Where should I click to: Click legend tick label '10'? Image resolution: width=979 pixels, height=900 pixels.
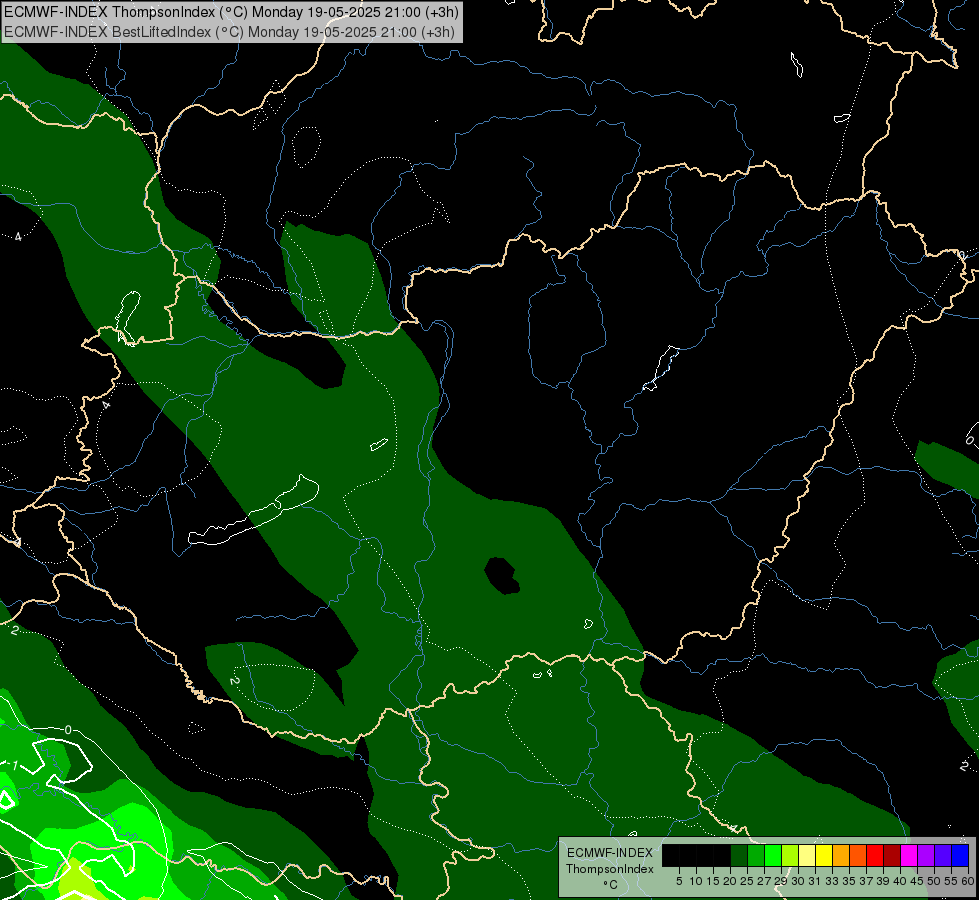pyautogui.click(x=696, y=881)
